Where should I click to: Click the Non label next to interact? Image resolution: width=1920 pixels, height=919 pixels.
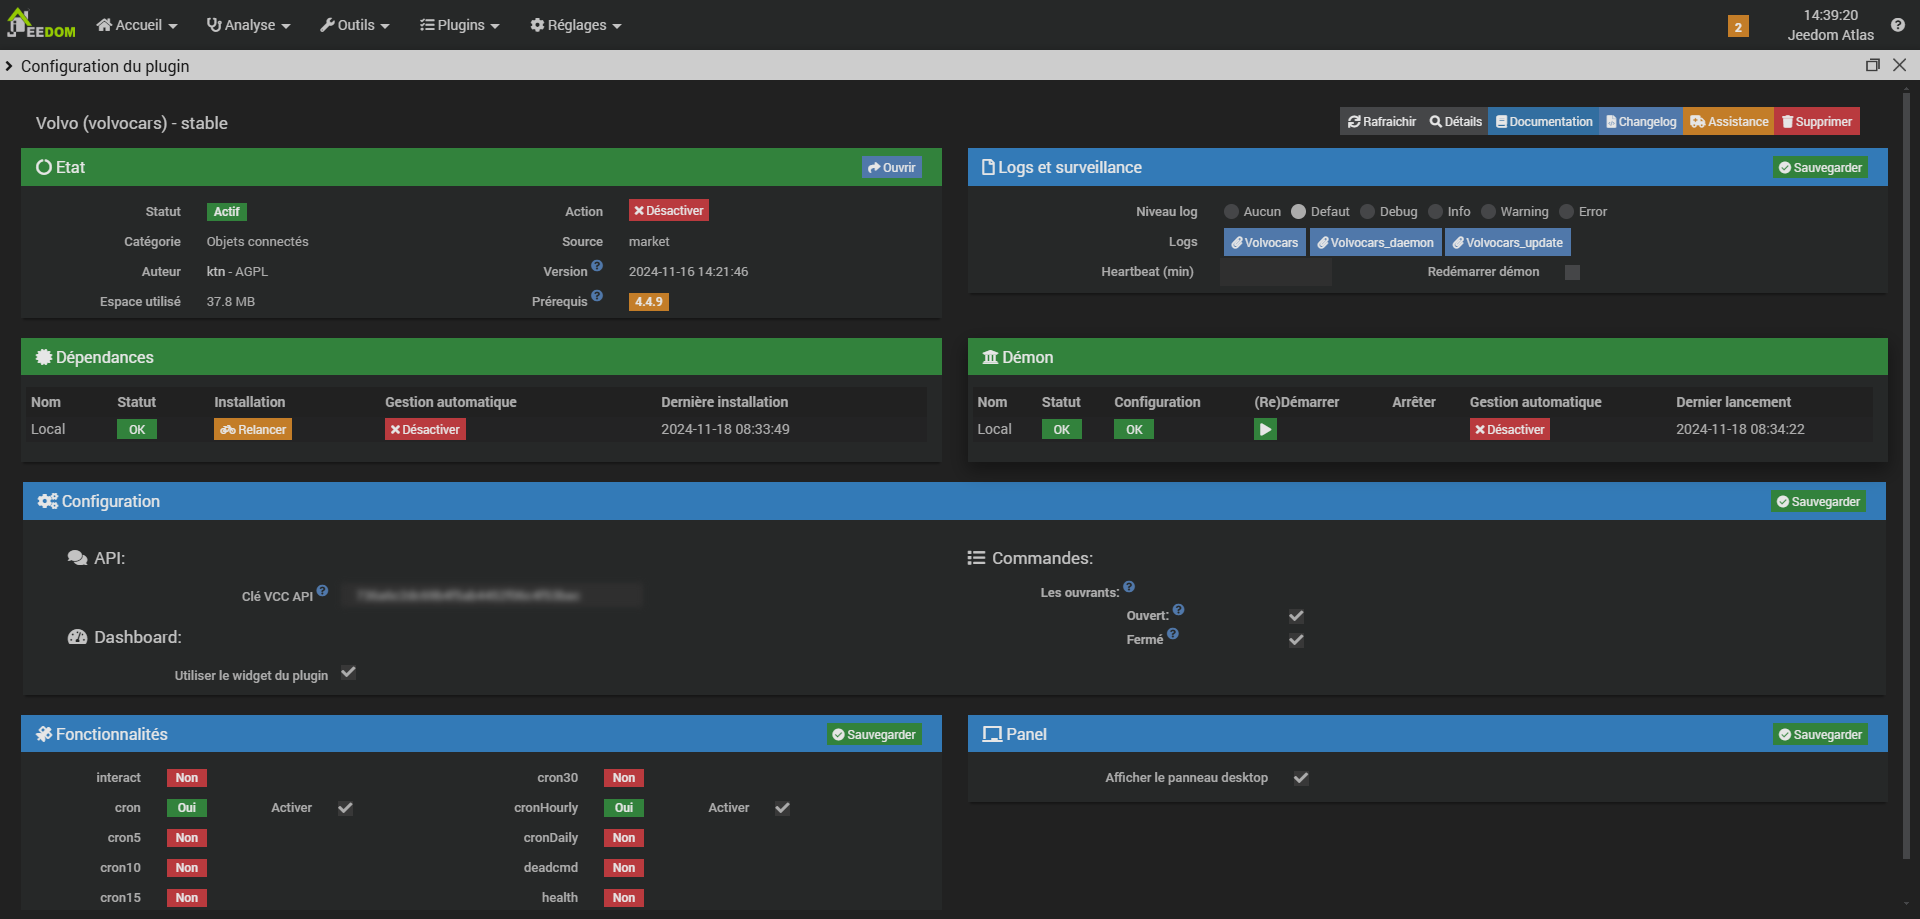[187, 778]
